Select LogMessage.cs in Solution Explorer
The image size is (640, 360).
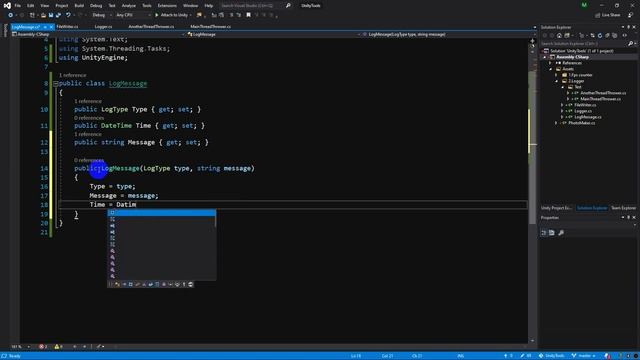tap(588, 117)
